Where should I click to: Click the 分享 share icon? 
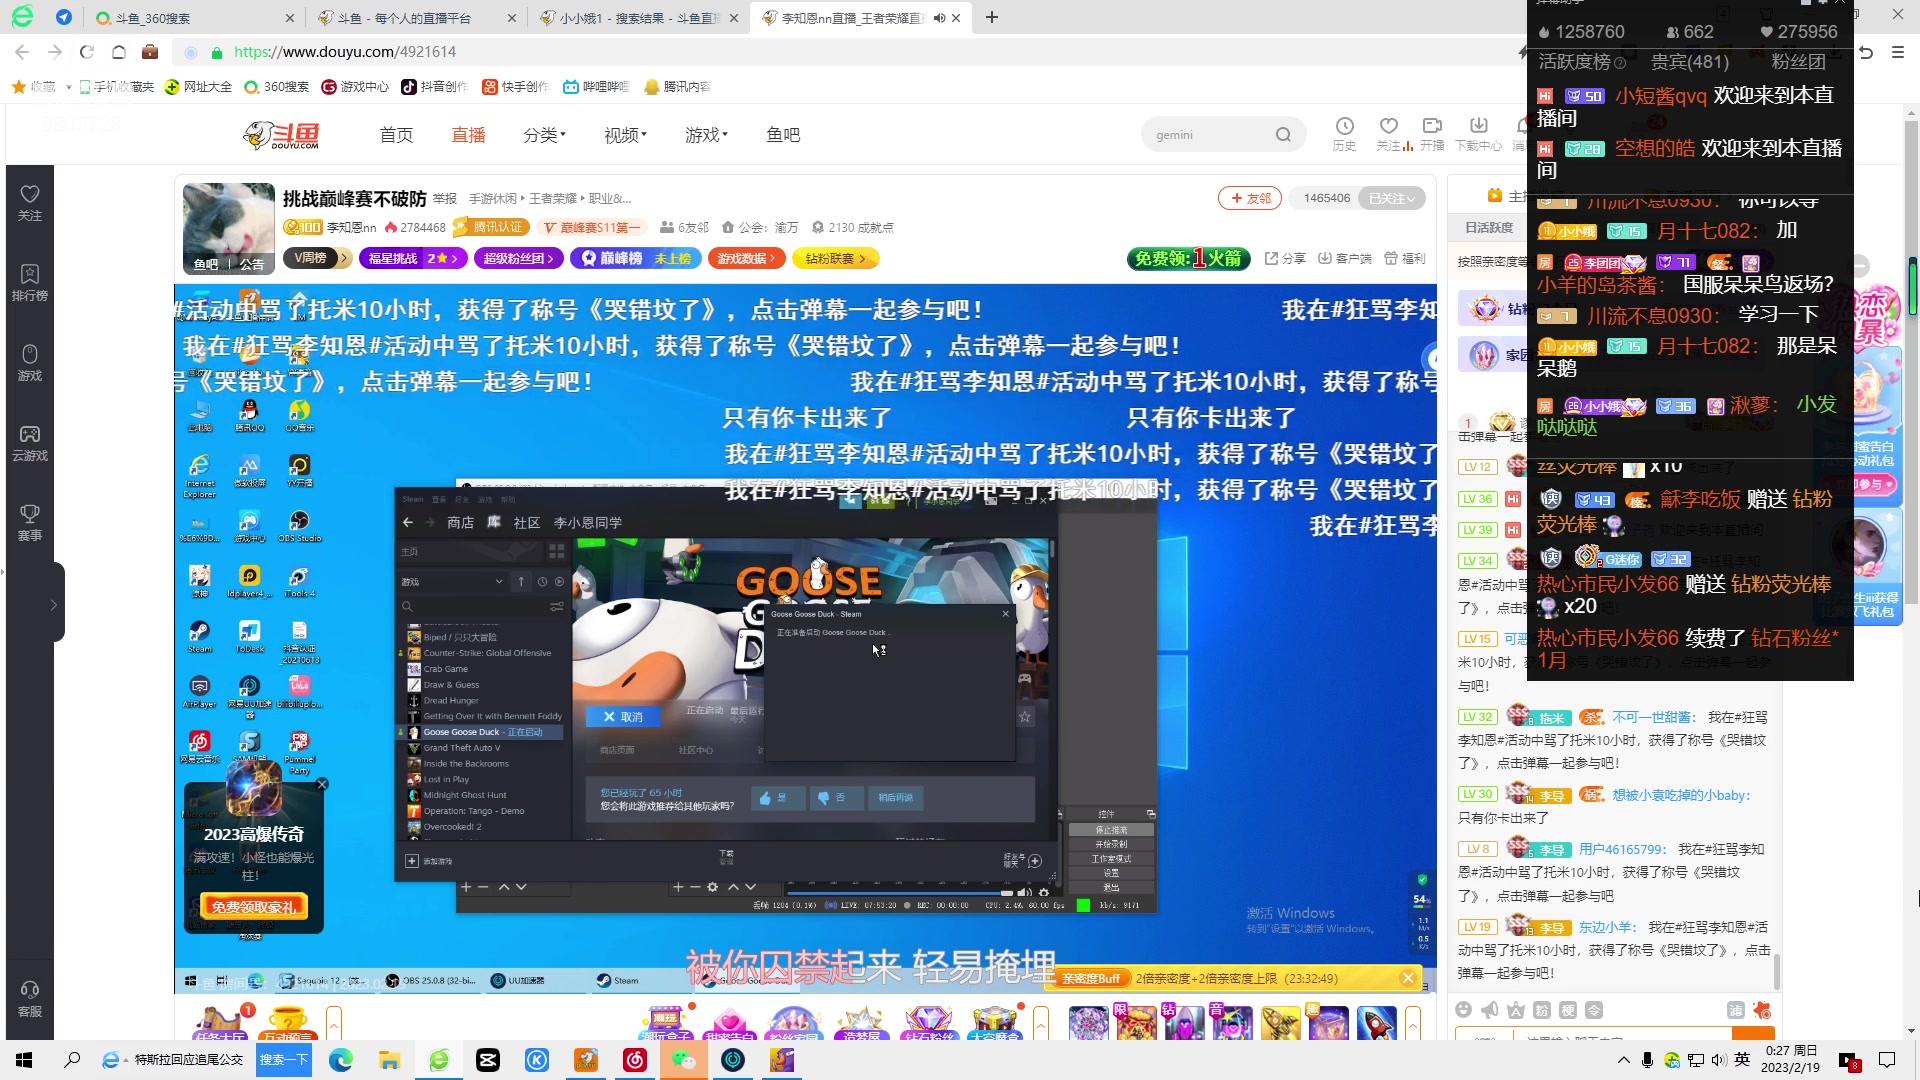pos(1285,258)
